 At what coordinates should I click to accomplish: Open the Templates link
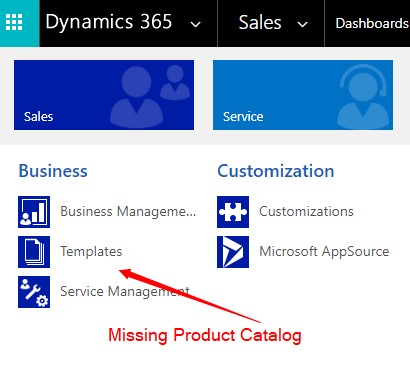[91, 251]
